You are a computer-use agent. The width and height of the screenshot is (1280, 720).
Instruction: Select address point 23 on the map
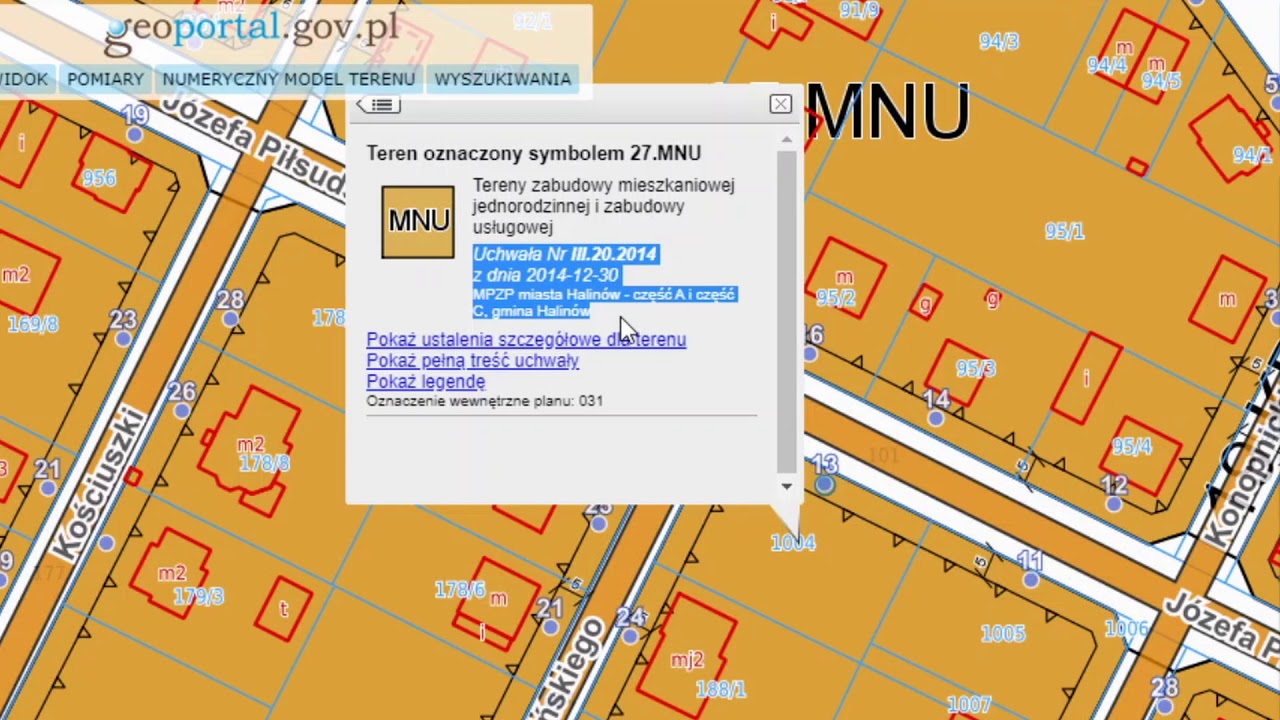pyautogui.click(x=123, y=338)
